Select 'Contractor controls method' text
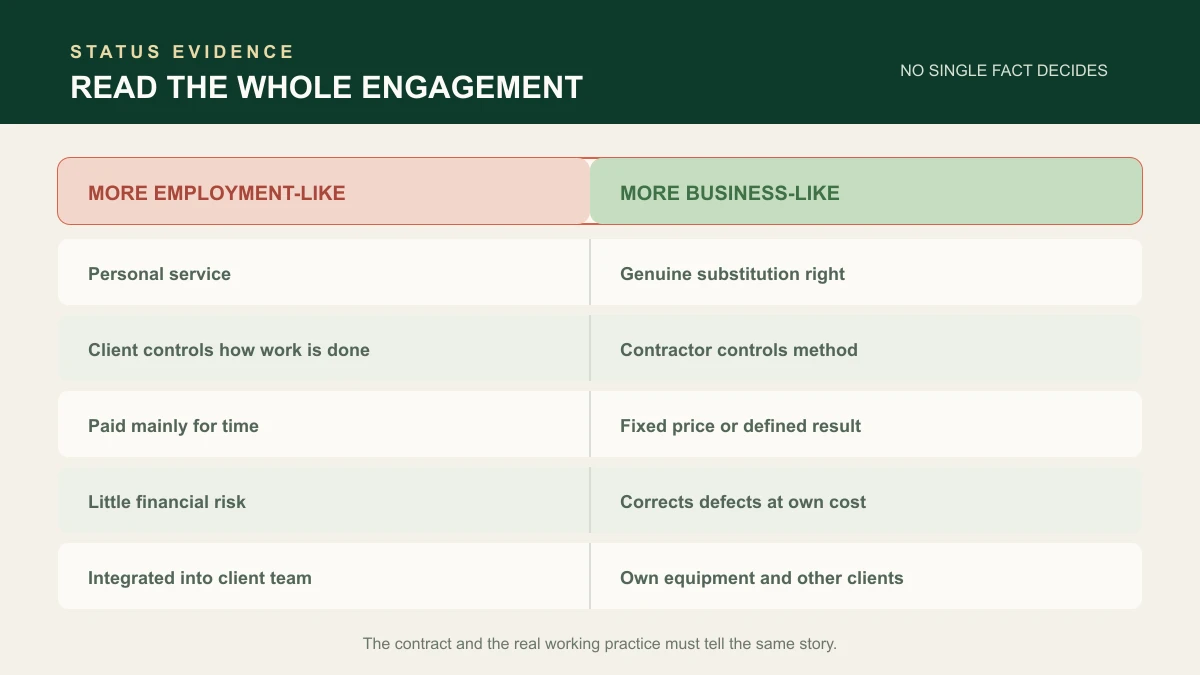 point(739,350)
